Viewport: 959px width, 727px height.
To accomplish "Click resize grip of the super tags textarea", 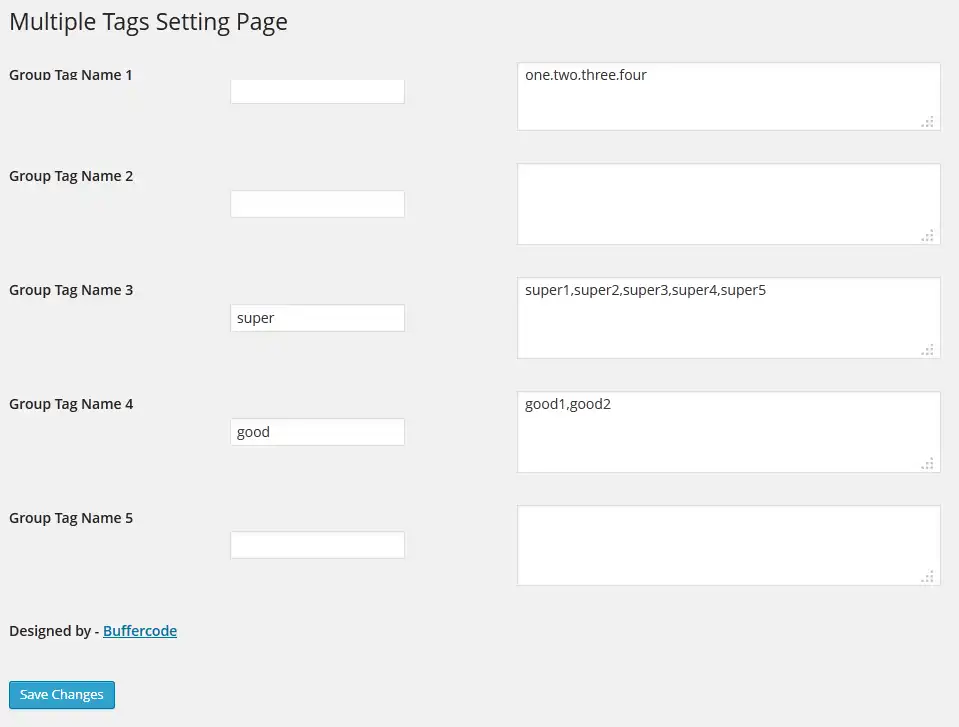I will click(928, 350).
